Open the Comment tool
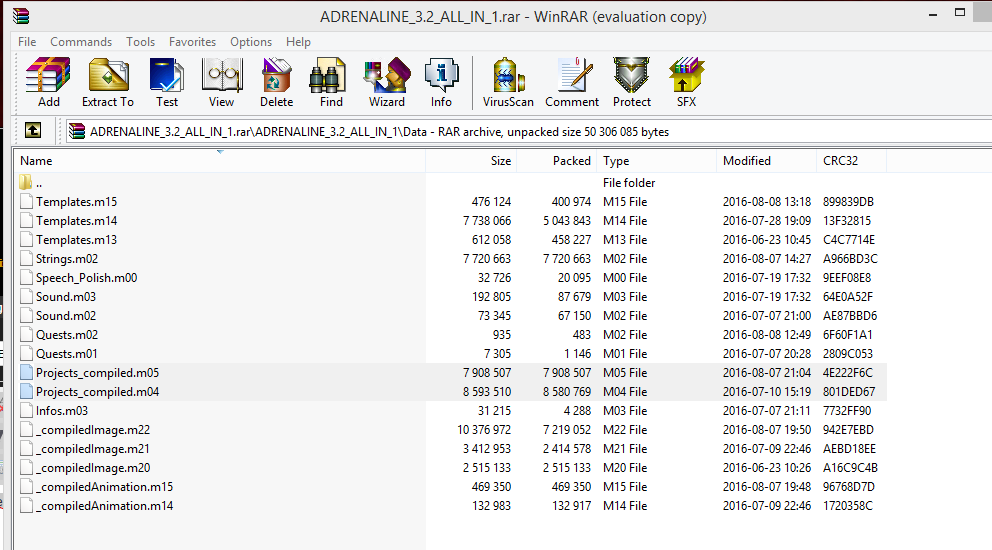The height and width of the screenshot is (550, 992). [572, 82]
